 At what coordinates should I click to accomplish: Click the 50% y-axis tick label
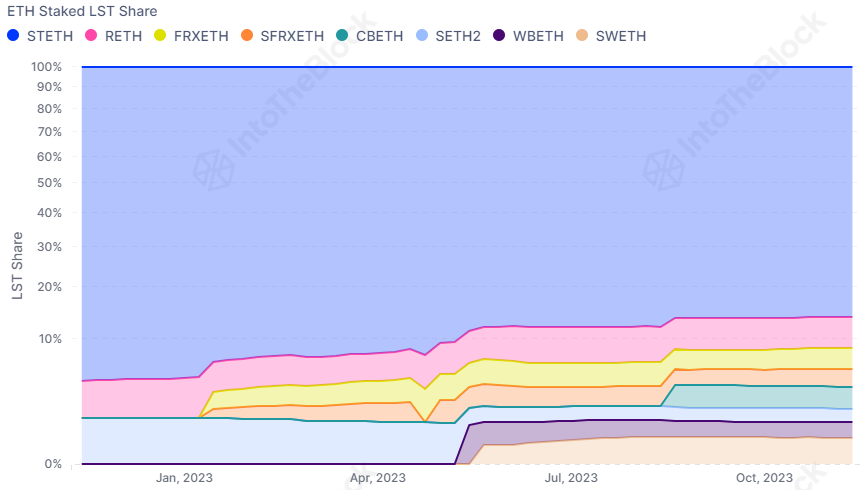click(x=50, y=183)
